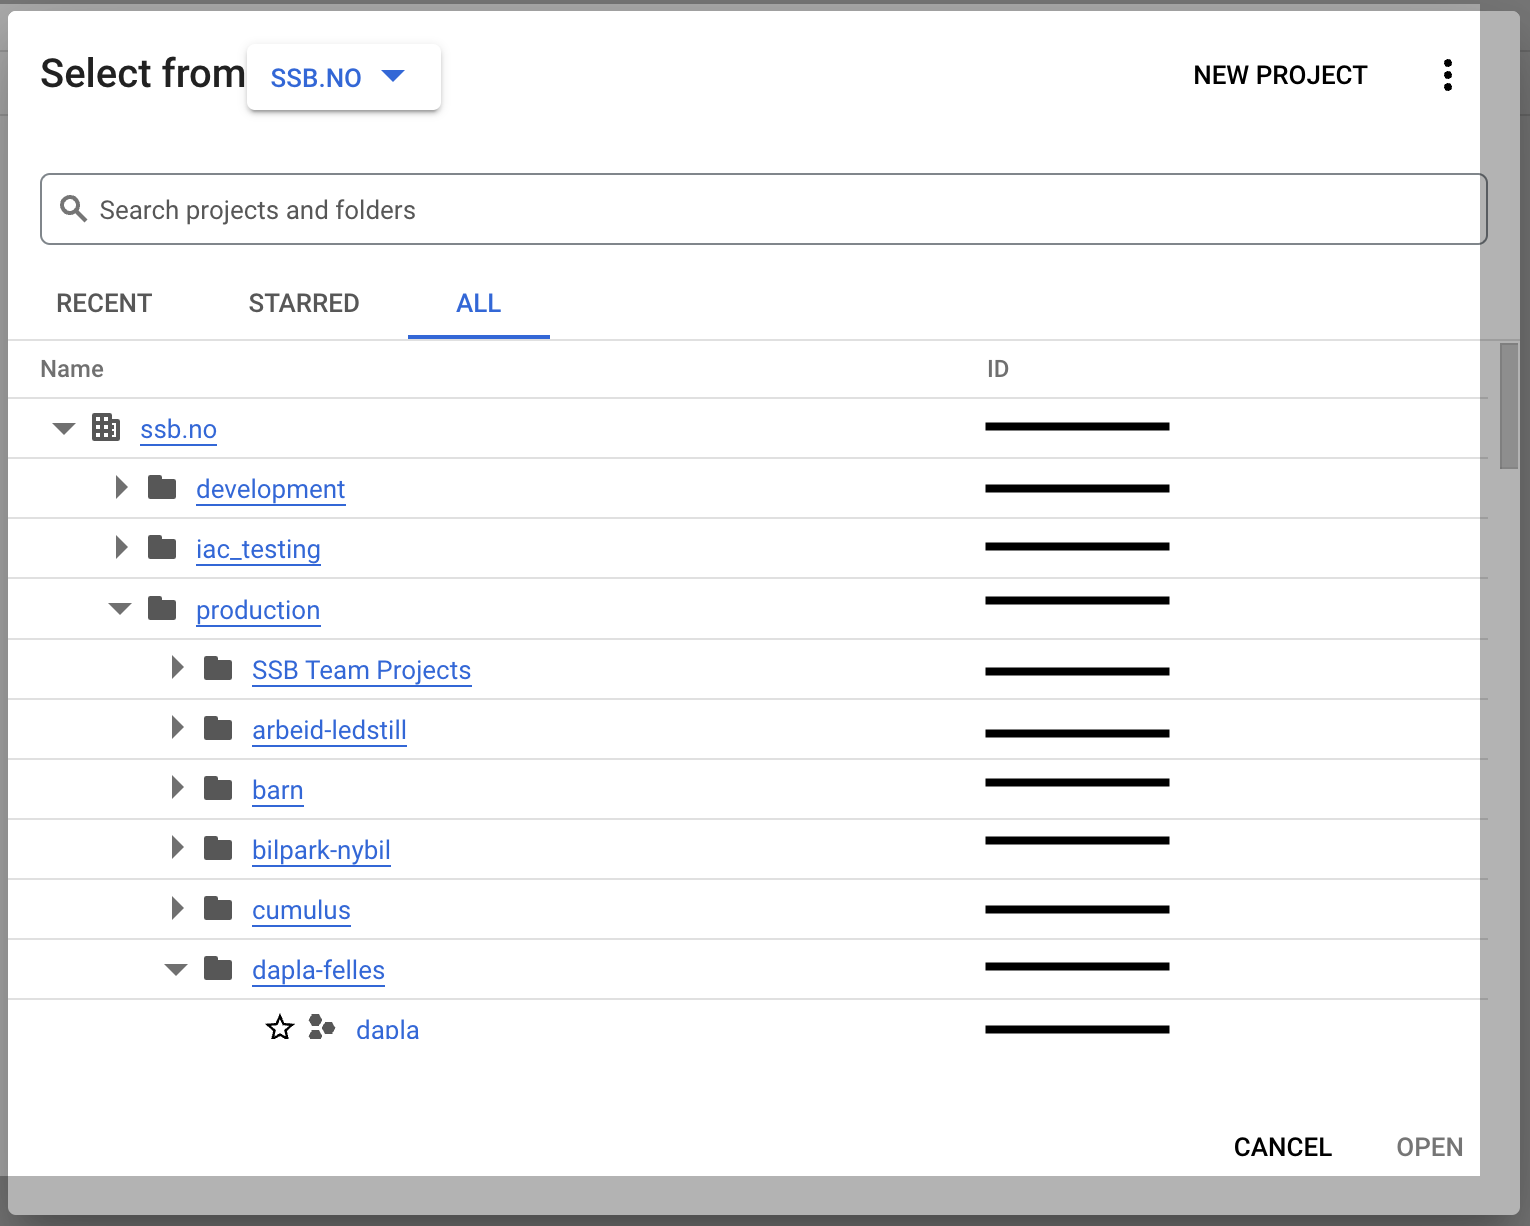Click the search magnifier icon
Screen dimensions: 1530x1226
coord(73,208)
